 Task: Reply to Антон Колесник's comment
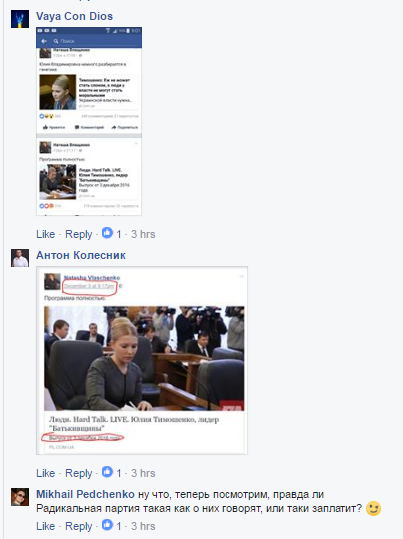[x=78, y=473]
